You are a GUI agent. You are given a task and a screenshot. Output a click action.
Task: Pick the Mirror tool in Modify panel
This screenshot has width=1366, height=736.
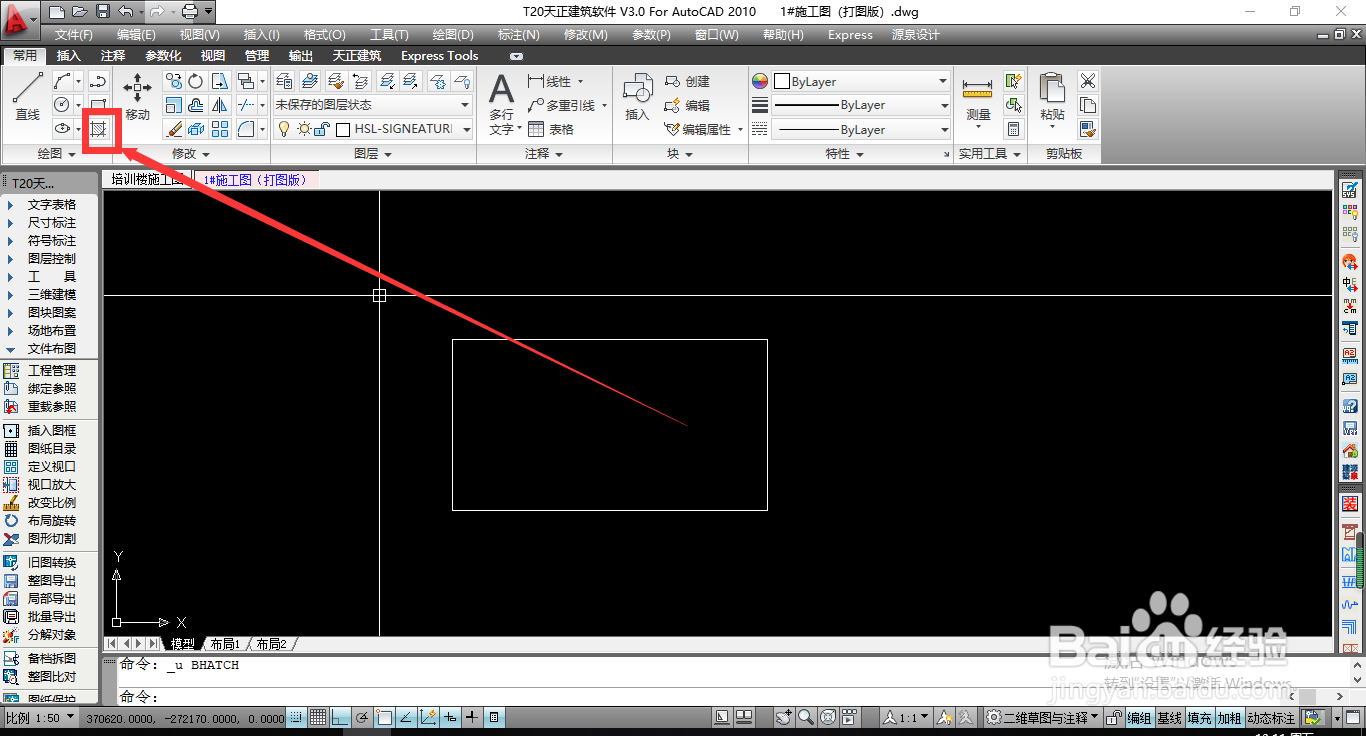[220, 105]
